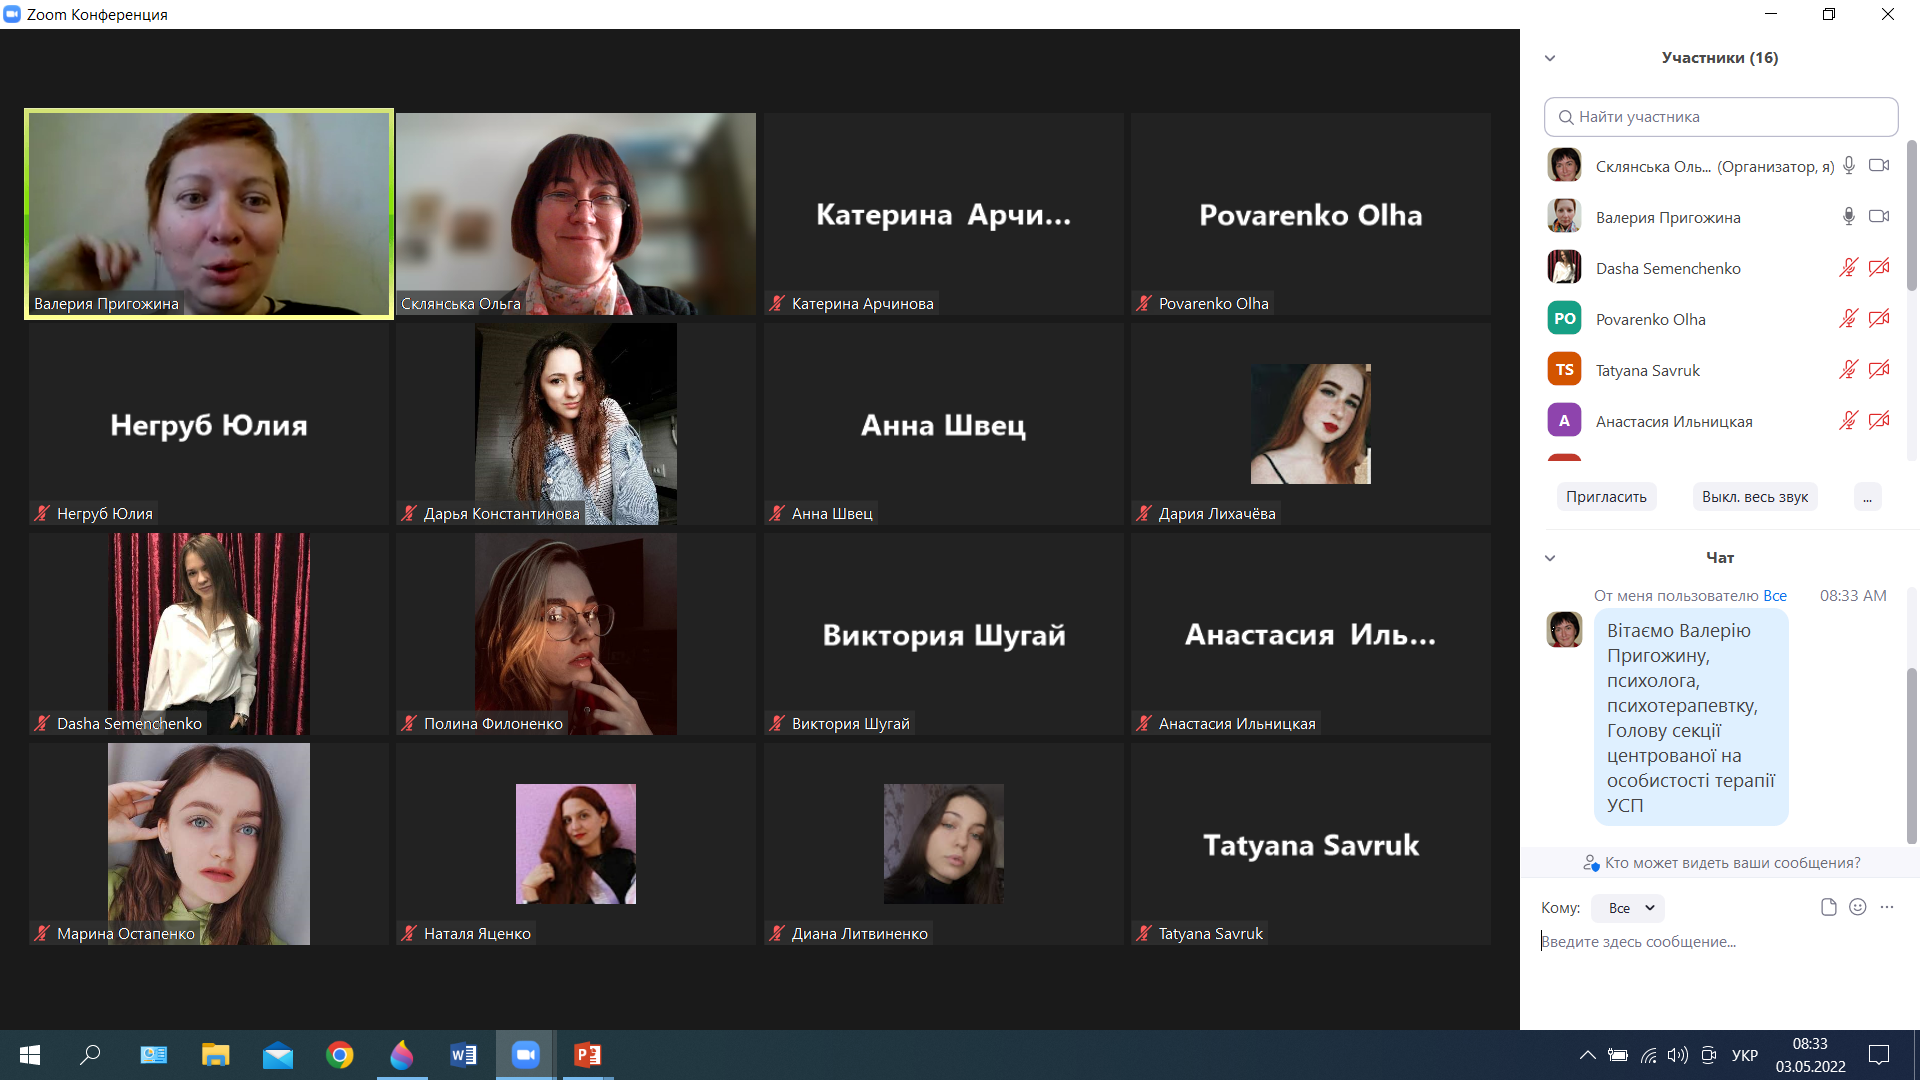Click the participants list scrollbar
The height and width of the screenshot is (1080, 1920).
(1911, 215)
